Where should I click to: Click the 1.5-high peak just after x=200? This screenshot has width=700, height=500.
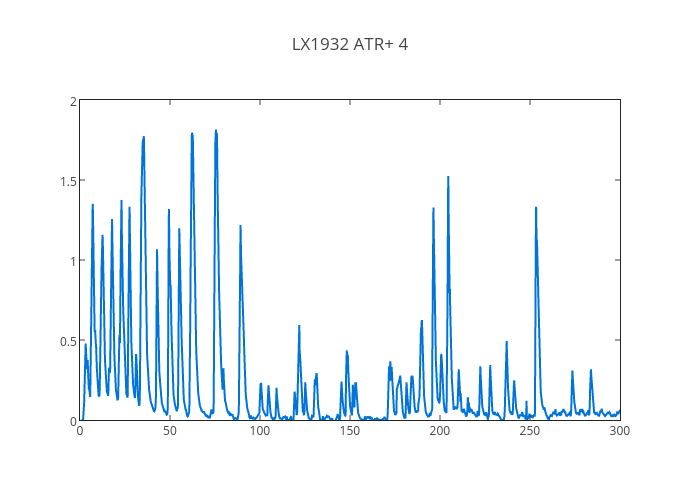point(448,178)
